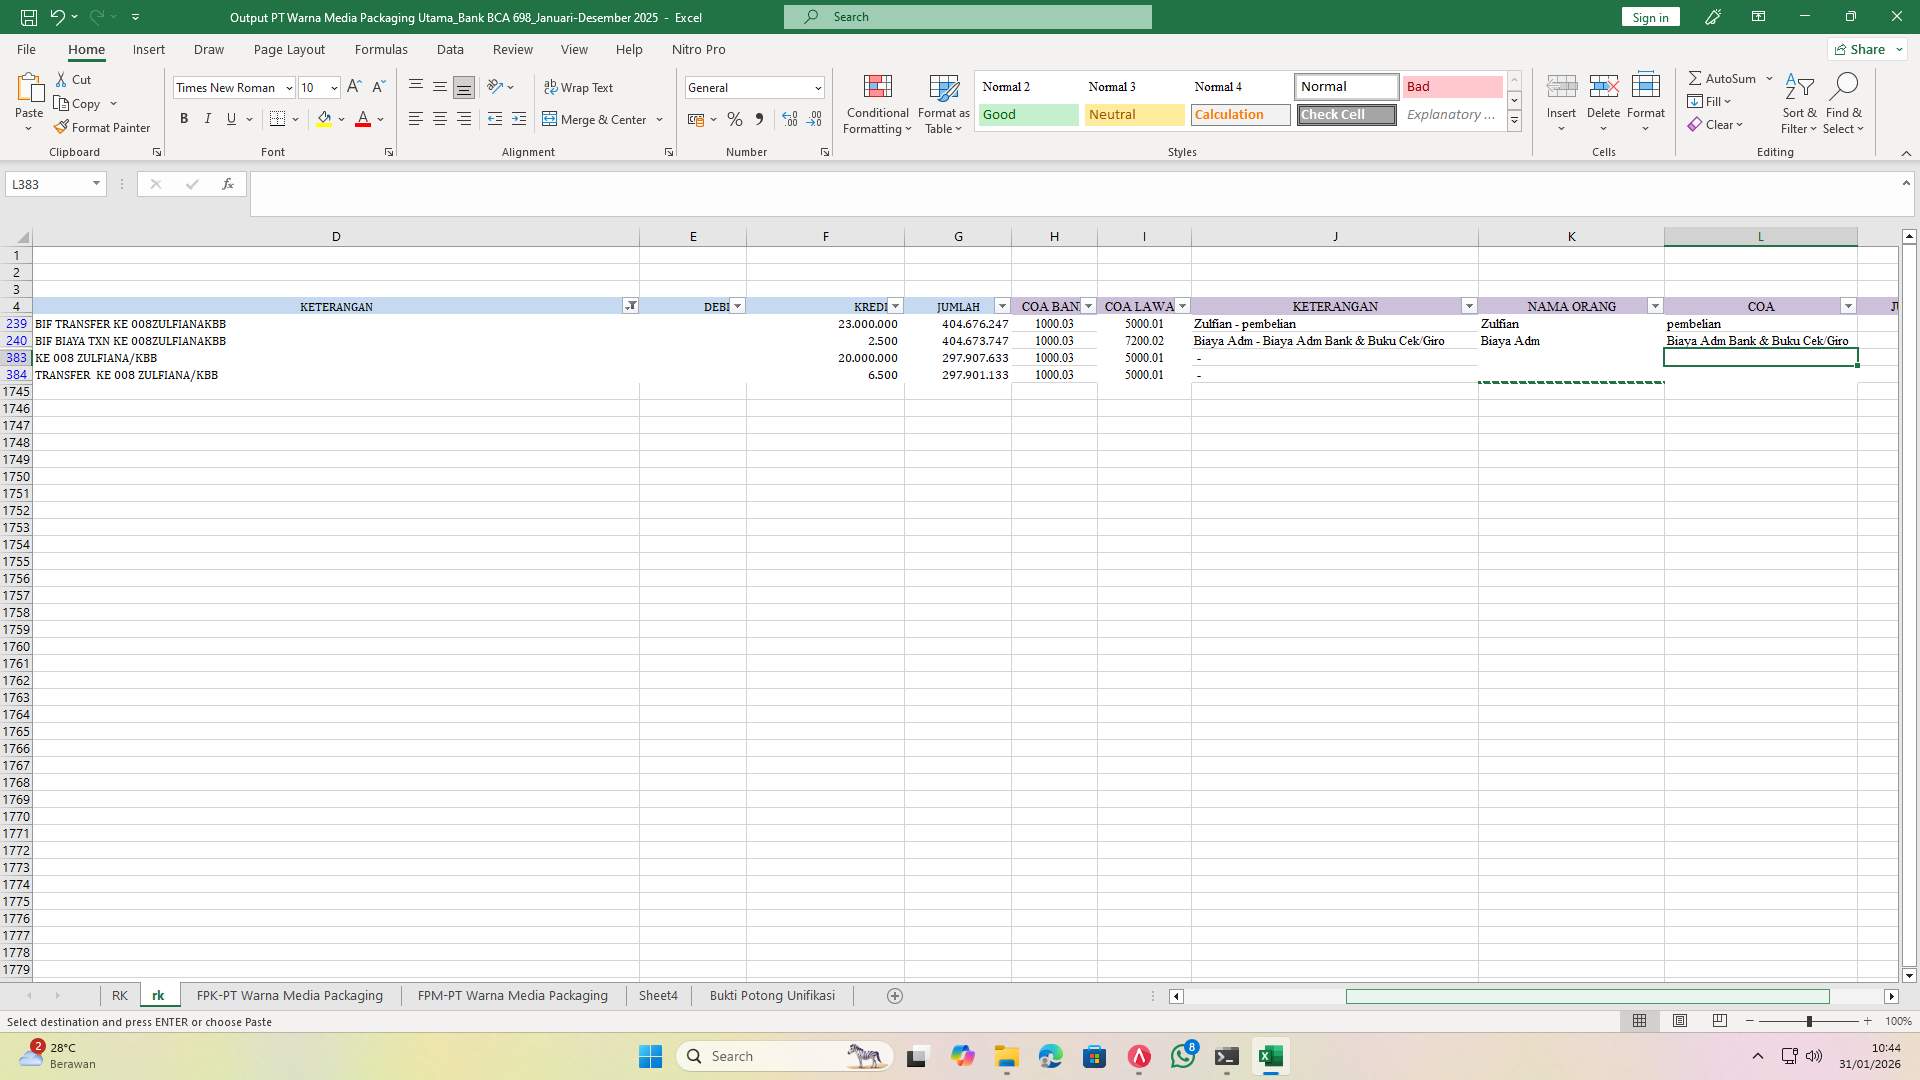Screen dimensions: 1920x1080
Task: Switch to the Formulas ribbon tab
Action: click(381, 49)
